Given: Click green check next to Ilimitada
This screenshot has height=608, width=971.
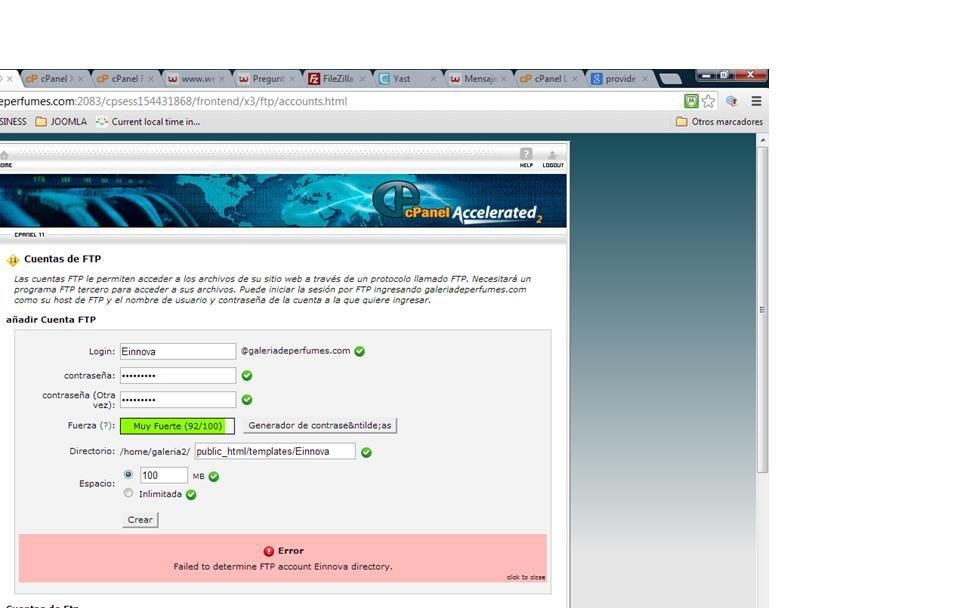Looking at the screenshot, I should tap(191, 494).
